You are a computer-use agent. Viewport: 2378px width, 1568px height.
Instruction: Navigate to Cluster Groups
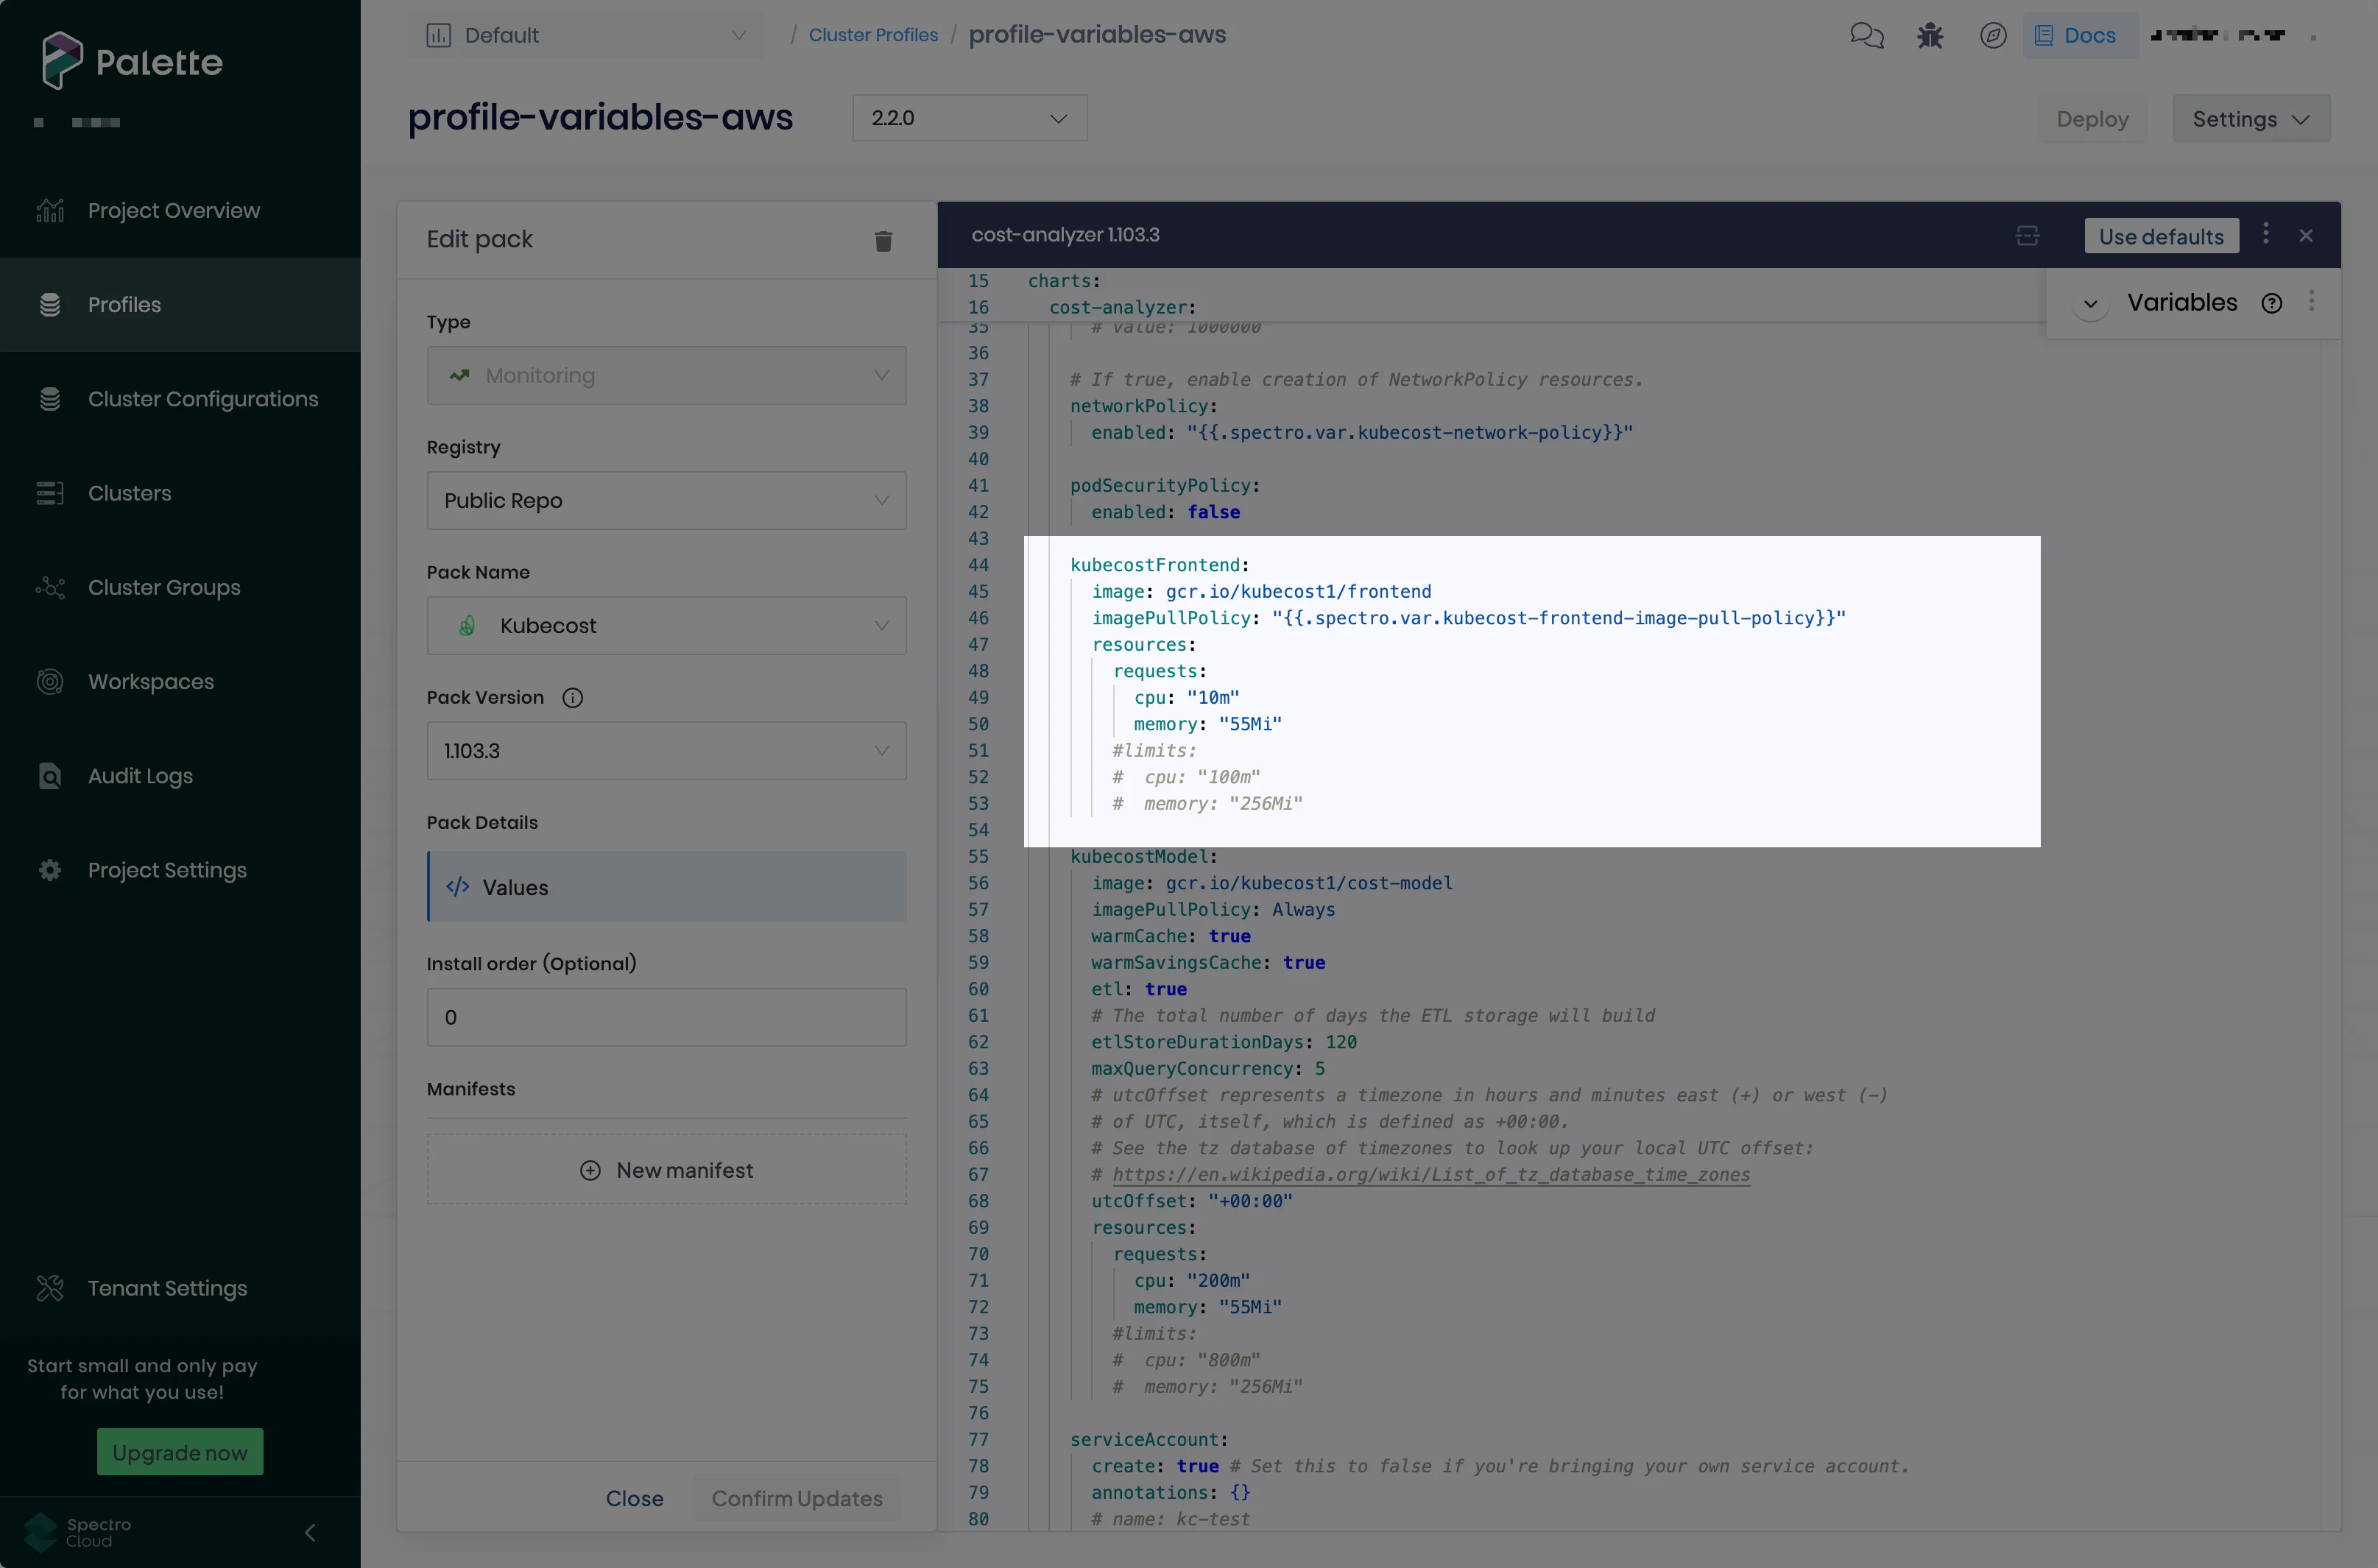tap(163, 587)
